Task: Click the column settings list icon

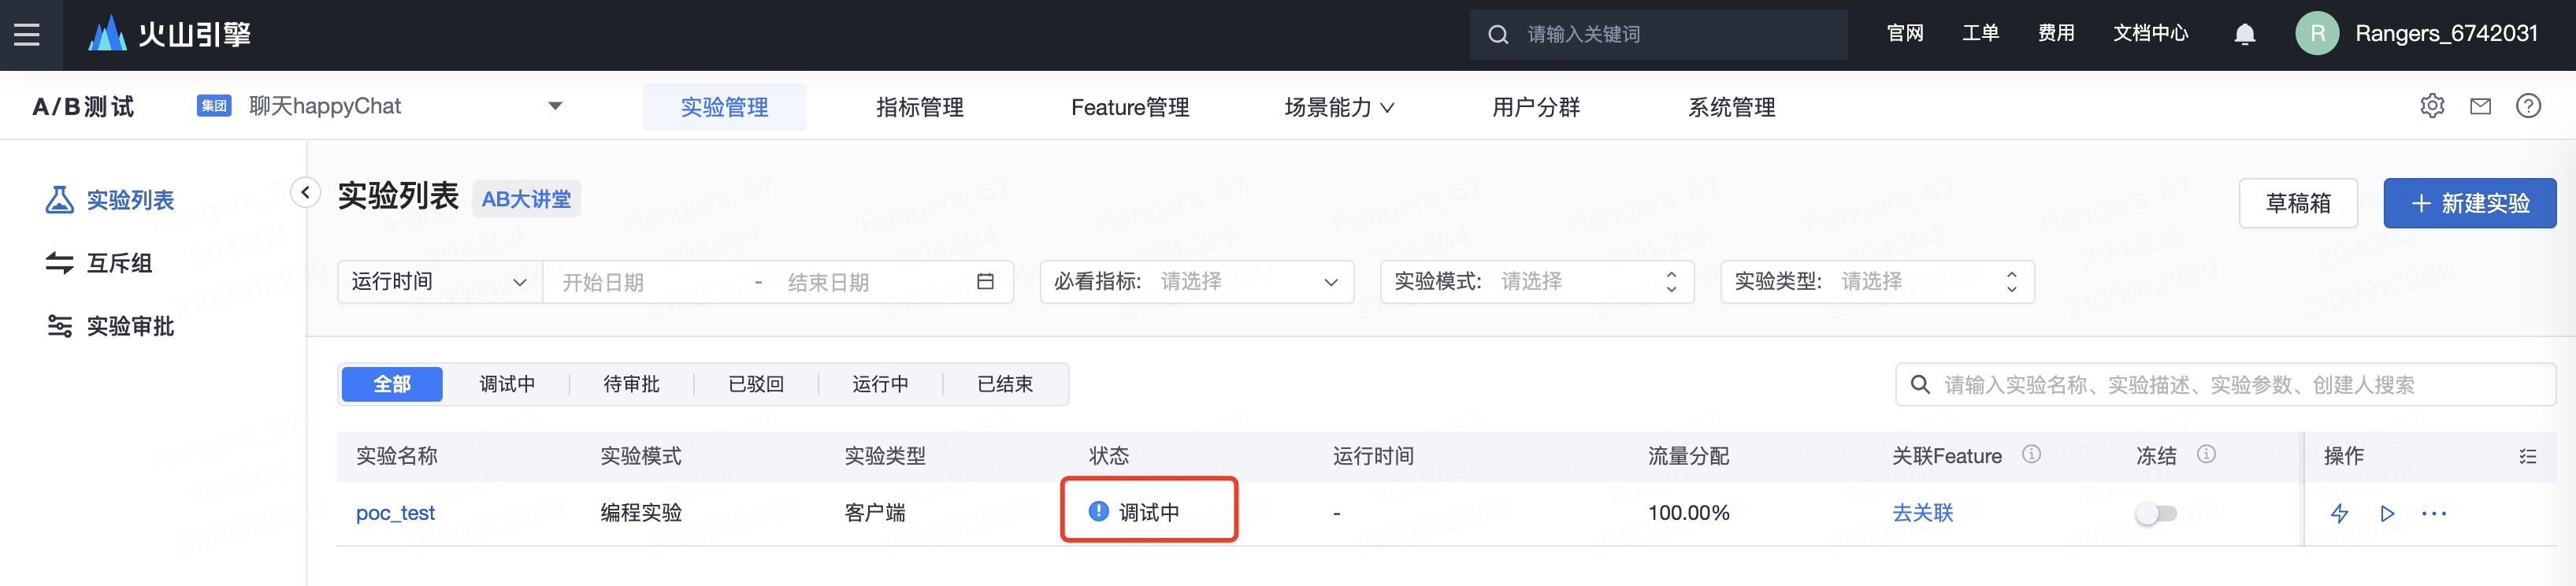Action: click(2527, 456)
